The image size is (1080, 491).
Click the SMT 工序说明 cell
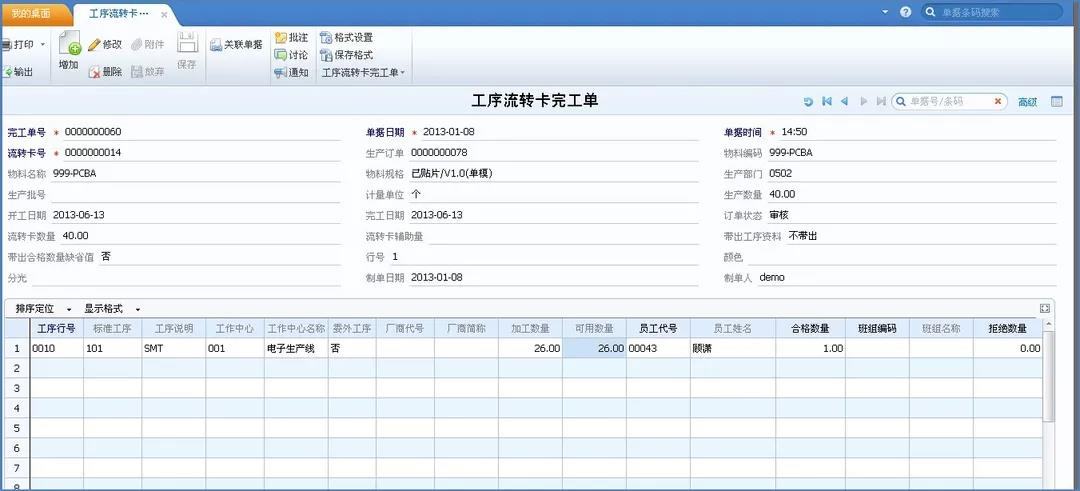coord(174,348)
